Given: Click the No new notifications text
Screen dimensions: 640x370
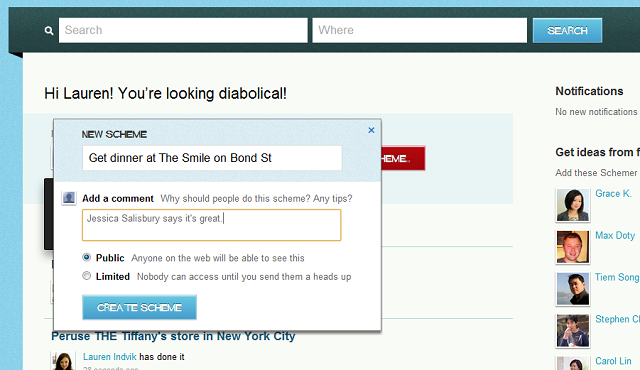Looking at the screenshot, I should click(x=596, y=112).
